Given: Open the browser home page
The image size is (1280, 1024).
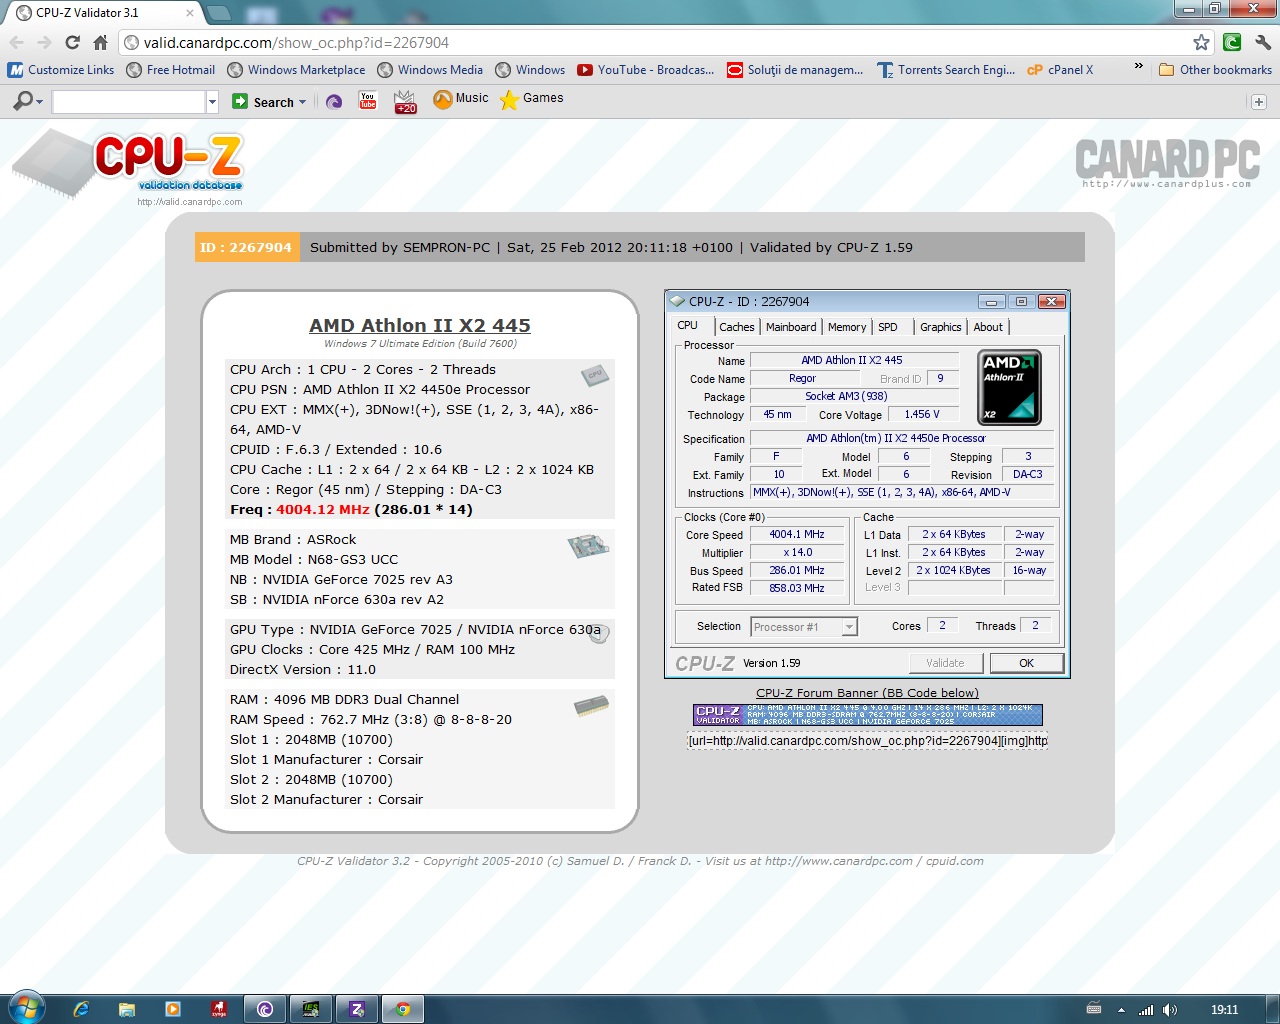Looking at the screenshot, I should pyautogui.click(x=100, y=42).
